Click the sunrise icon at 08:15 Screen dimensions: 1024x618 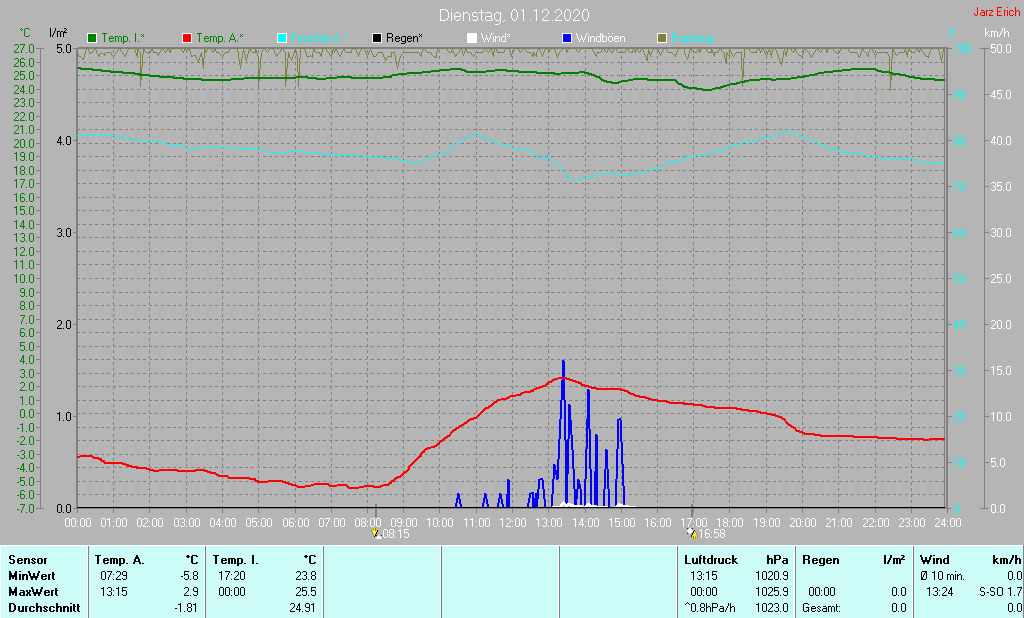pyautogui.click(x=376, y=533)
